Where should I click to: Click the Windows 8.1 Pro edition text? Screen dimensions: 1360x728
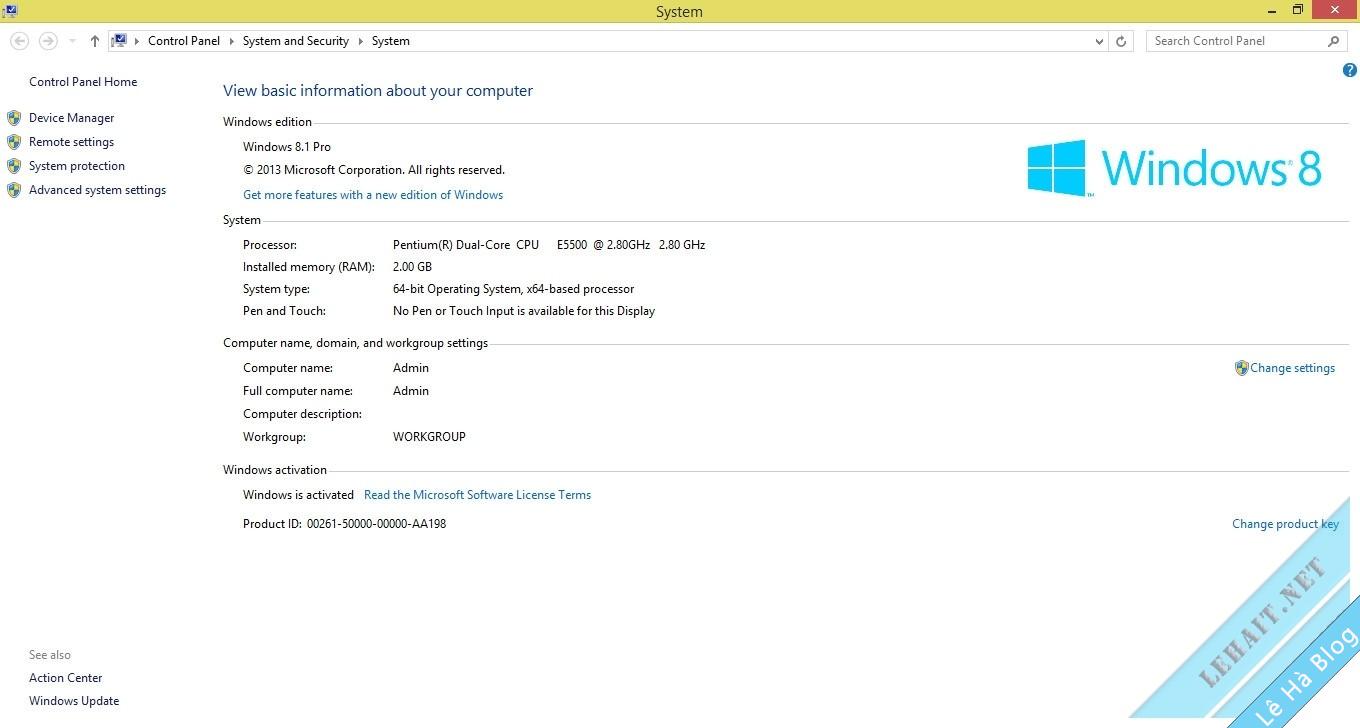[x=287, y=147]
